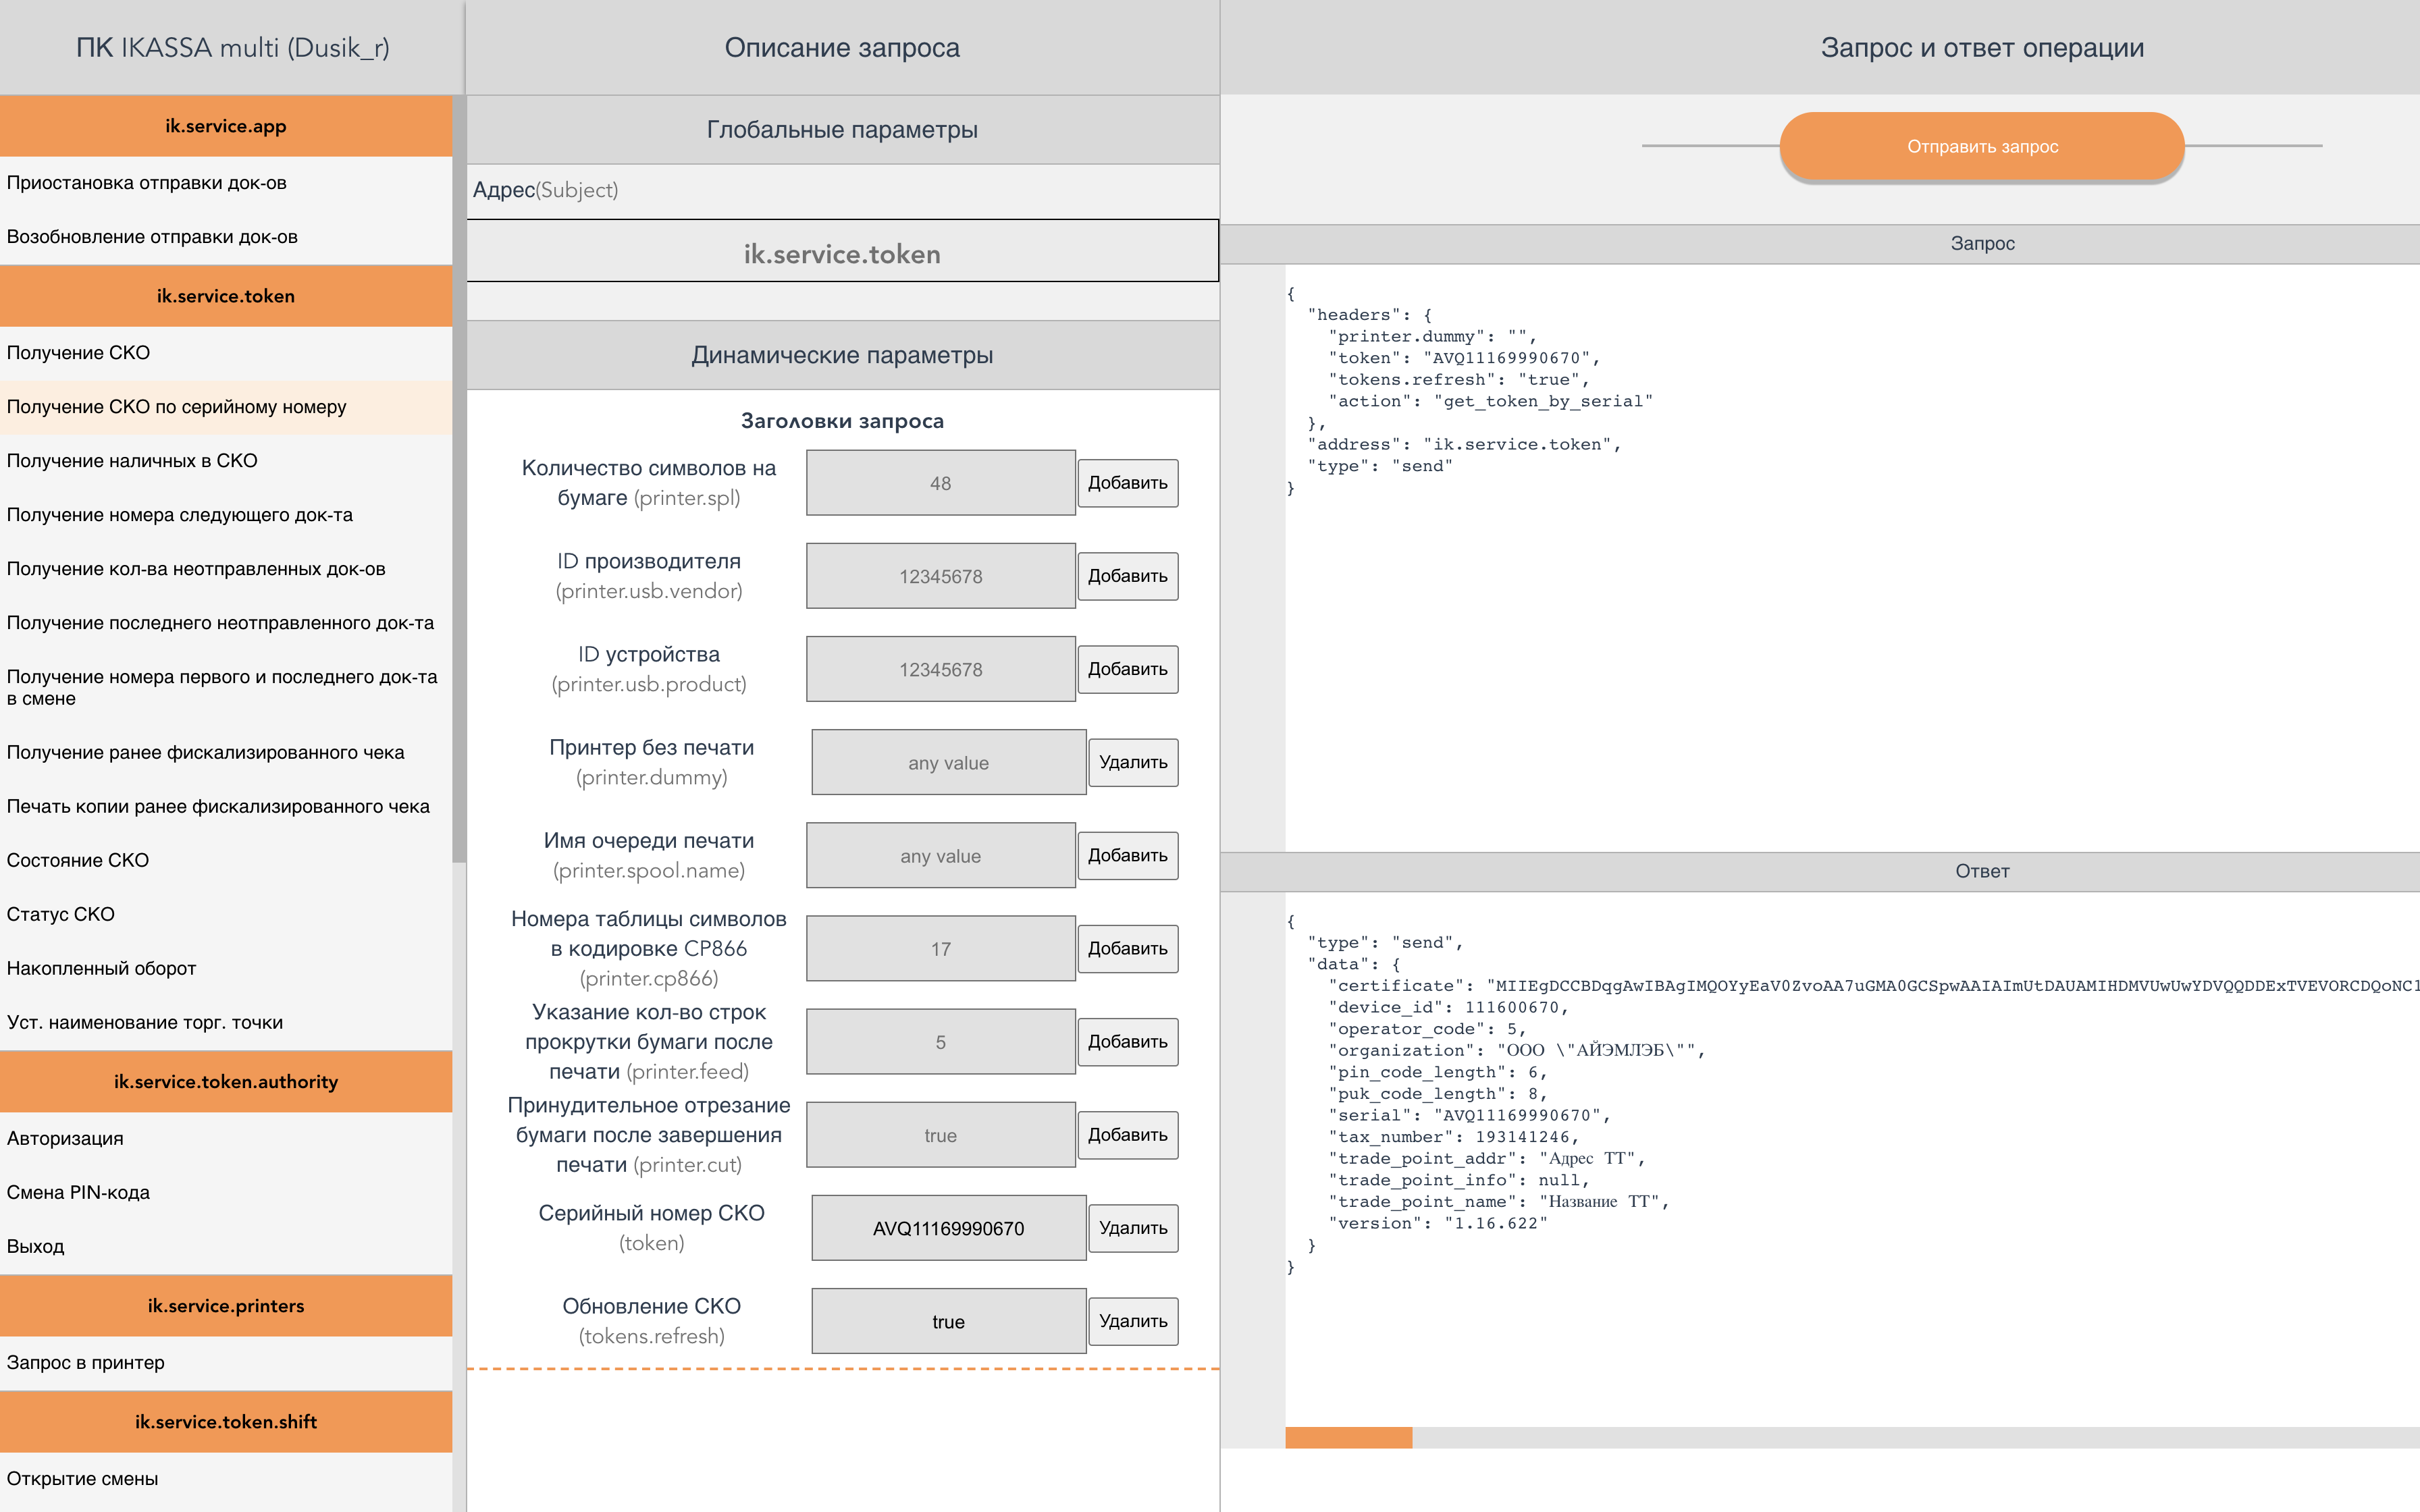Image resolution: width=2420 pixels, height=1512 pixels.
Task: Click the ik.service.token address field
Action: pyautogui.click(x=842, y=254)
